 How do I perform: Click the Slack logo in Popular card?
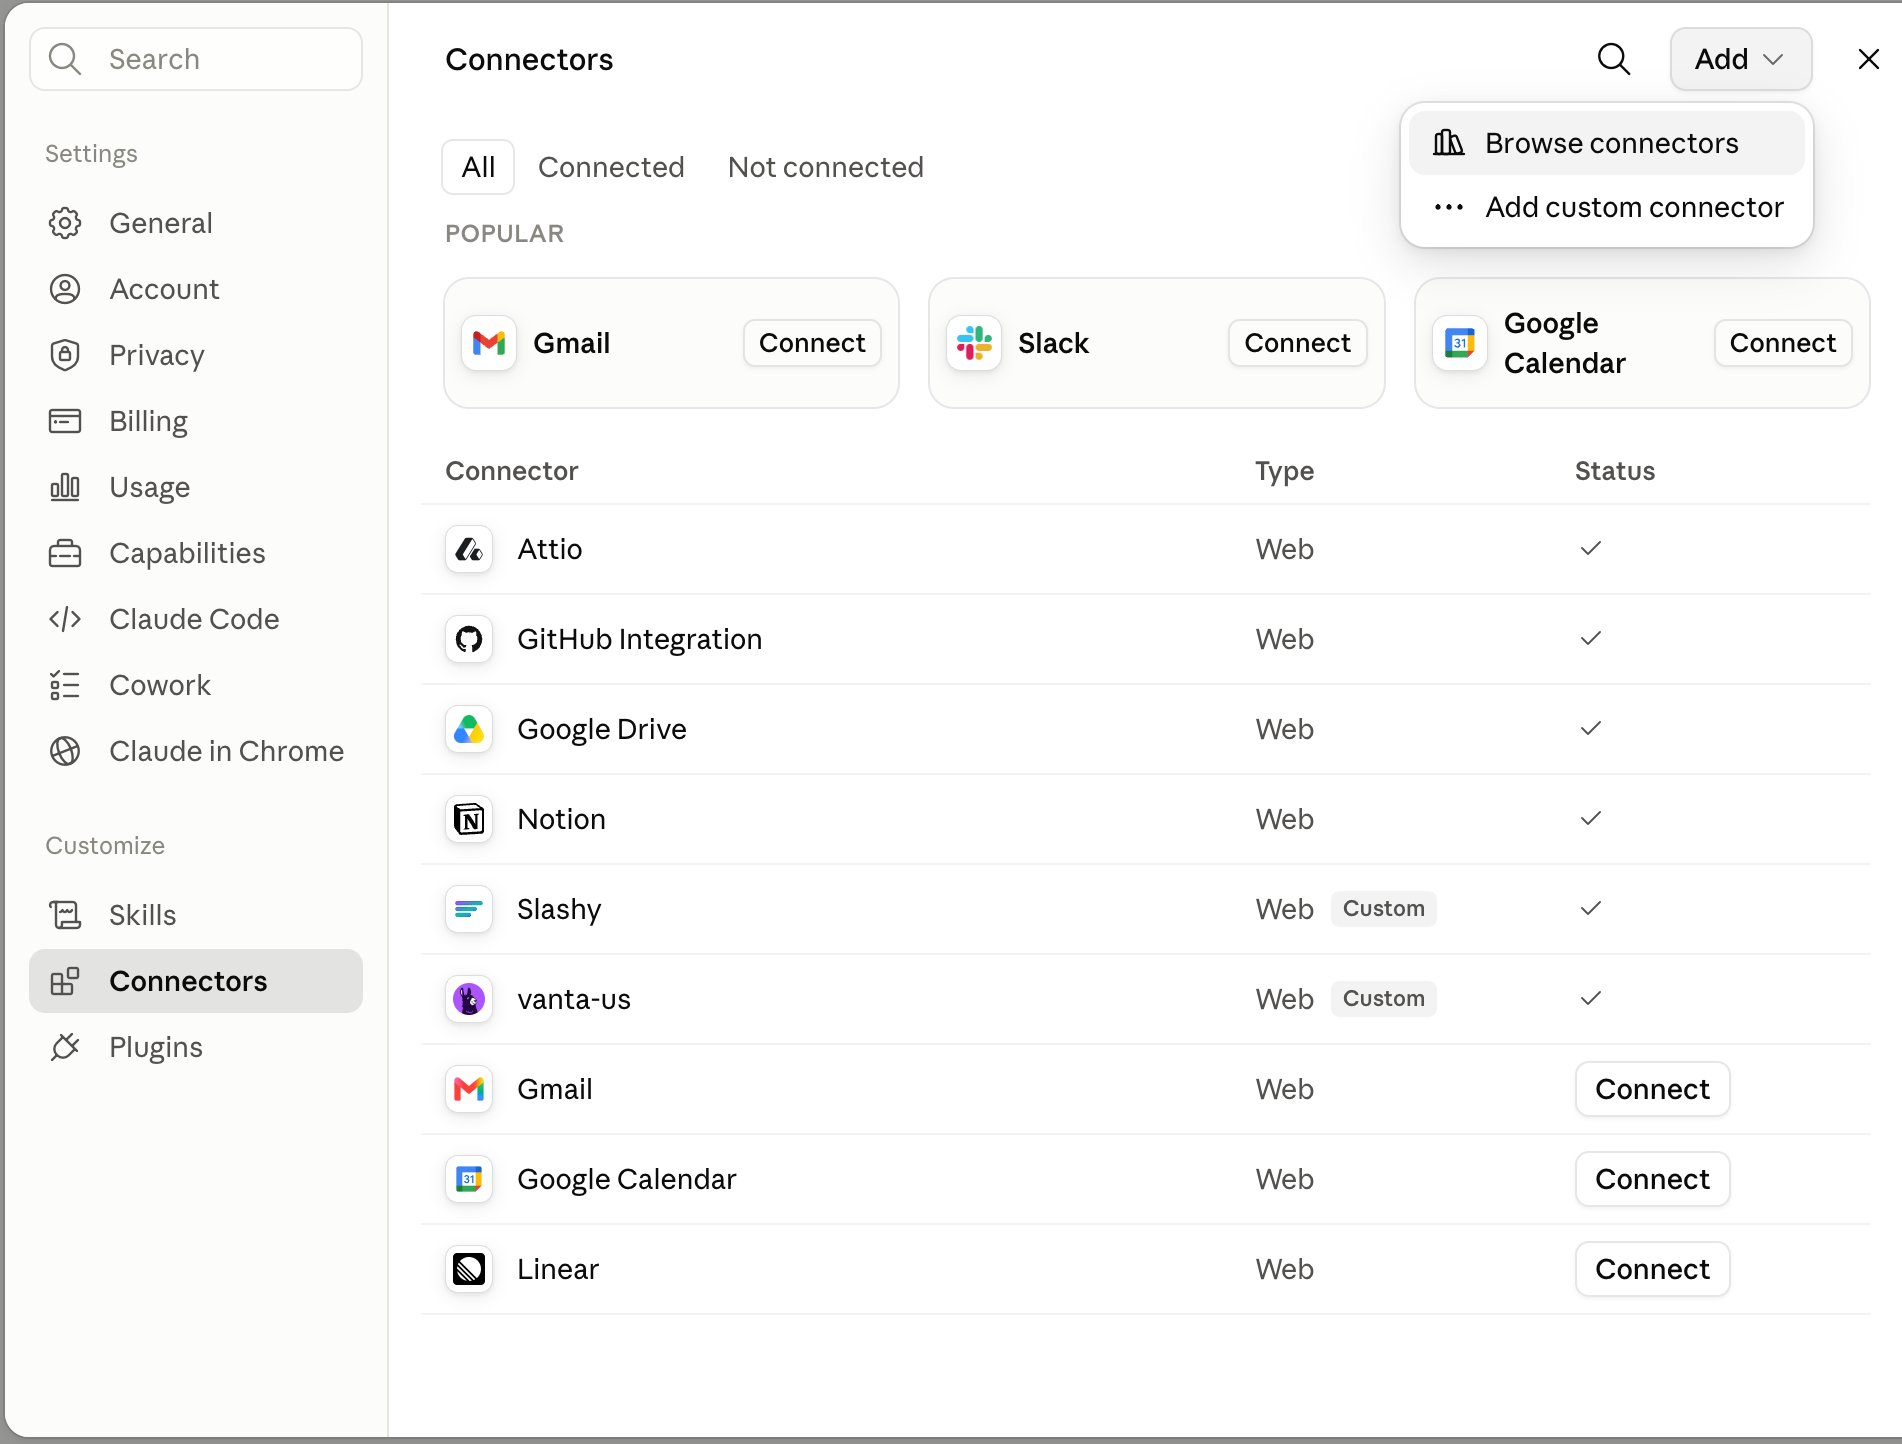(974, 343)
